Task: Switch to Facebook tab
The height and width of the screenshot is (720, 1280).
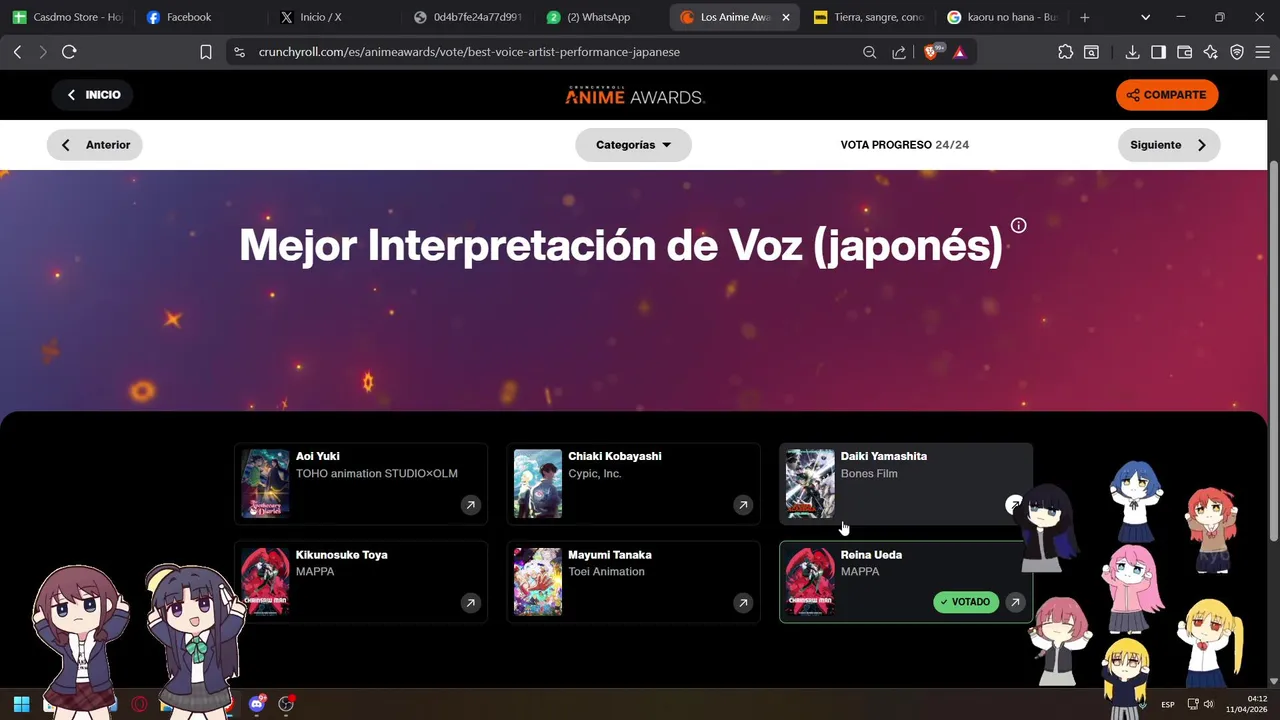Action: [200, 17]
